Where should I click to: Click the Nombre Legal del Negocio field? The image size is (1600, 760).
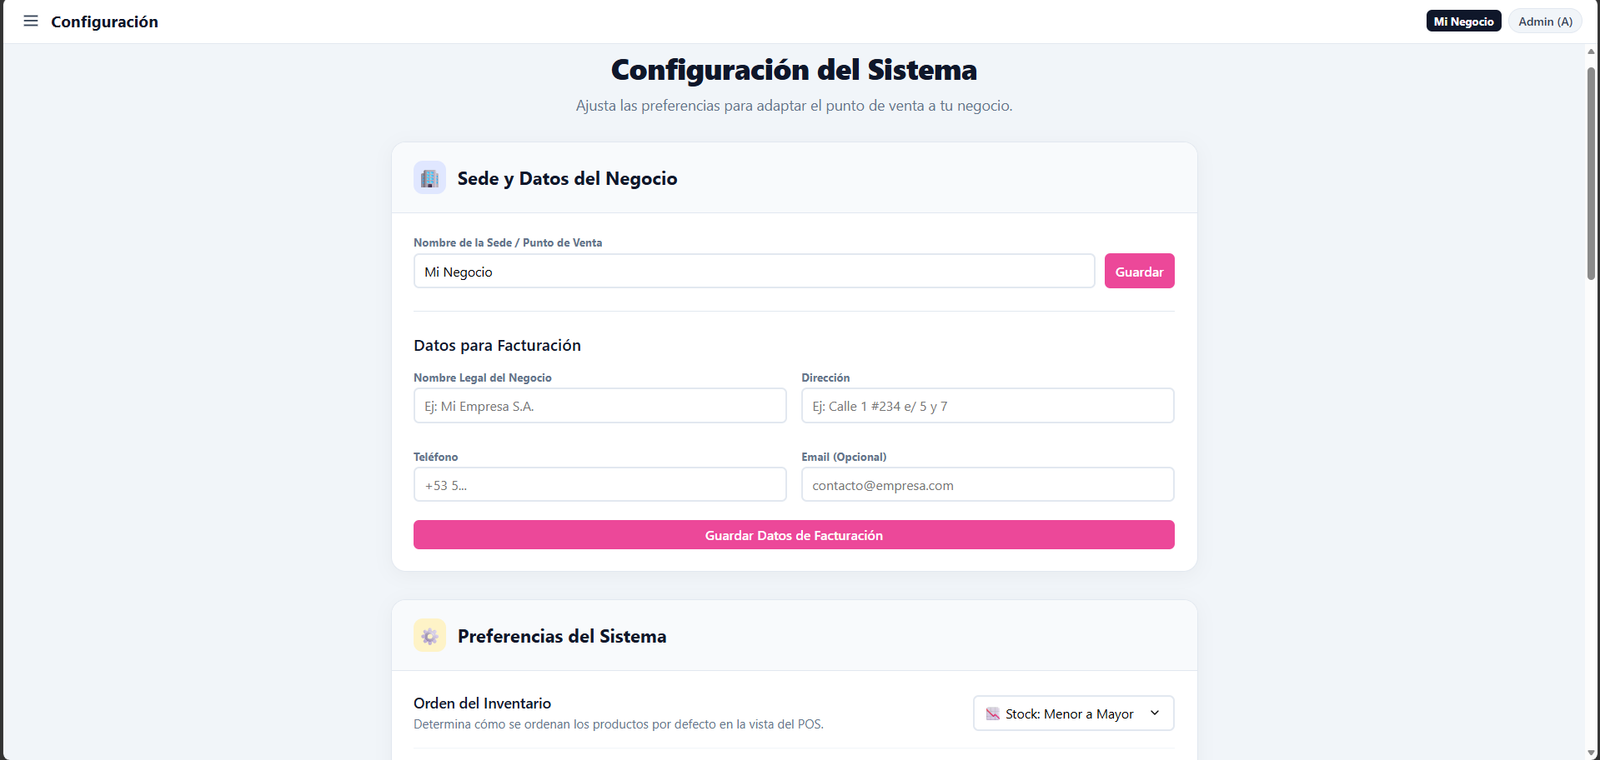600,406
